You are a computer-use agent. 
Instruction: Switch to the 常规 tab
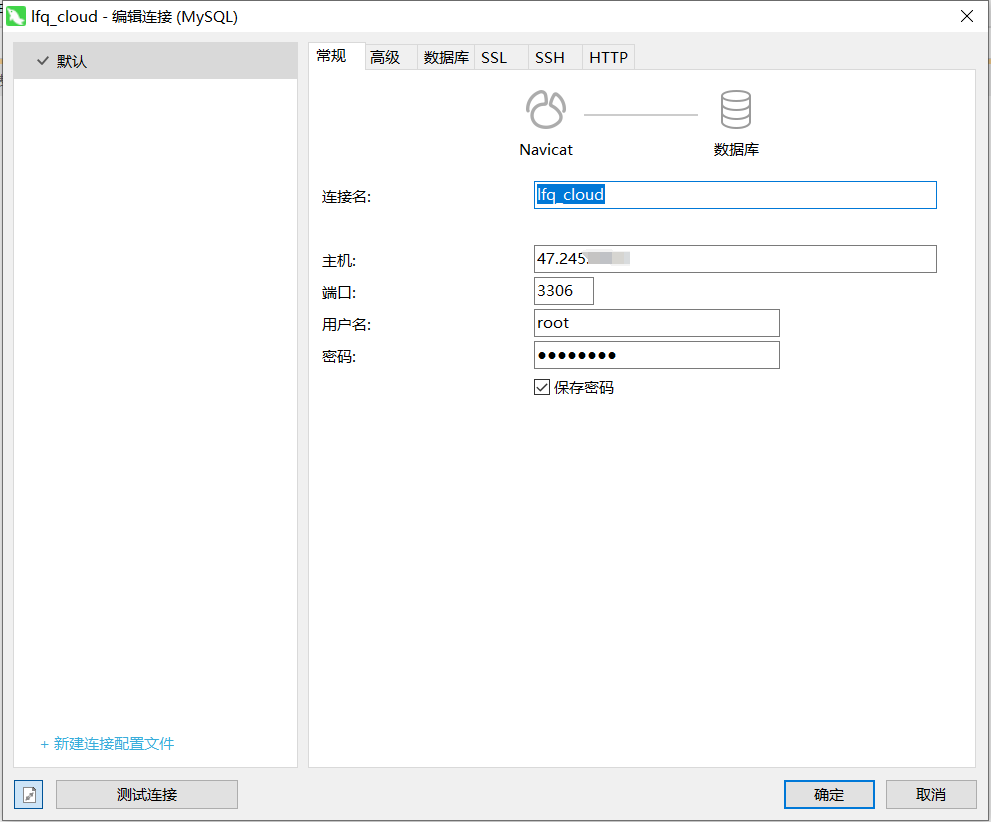click(x=337, y=56)
